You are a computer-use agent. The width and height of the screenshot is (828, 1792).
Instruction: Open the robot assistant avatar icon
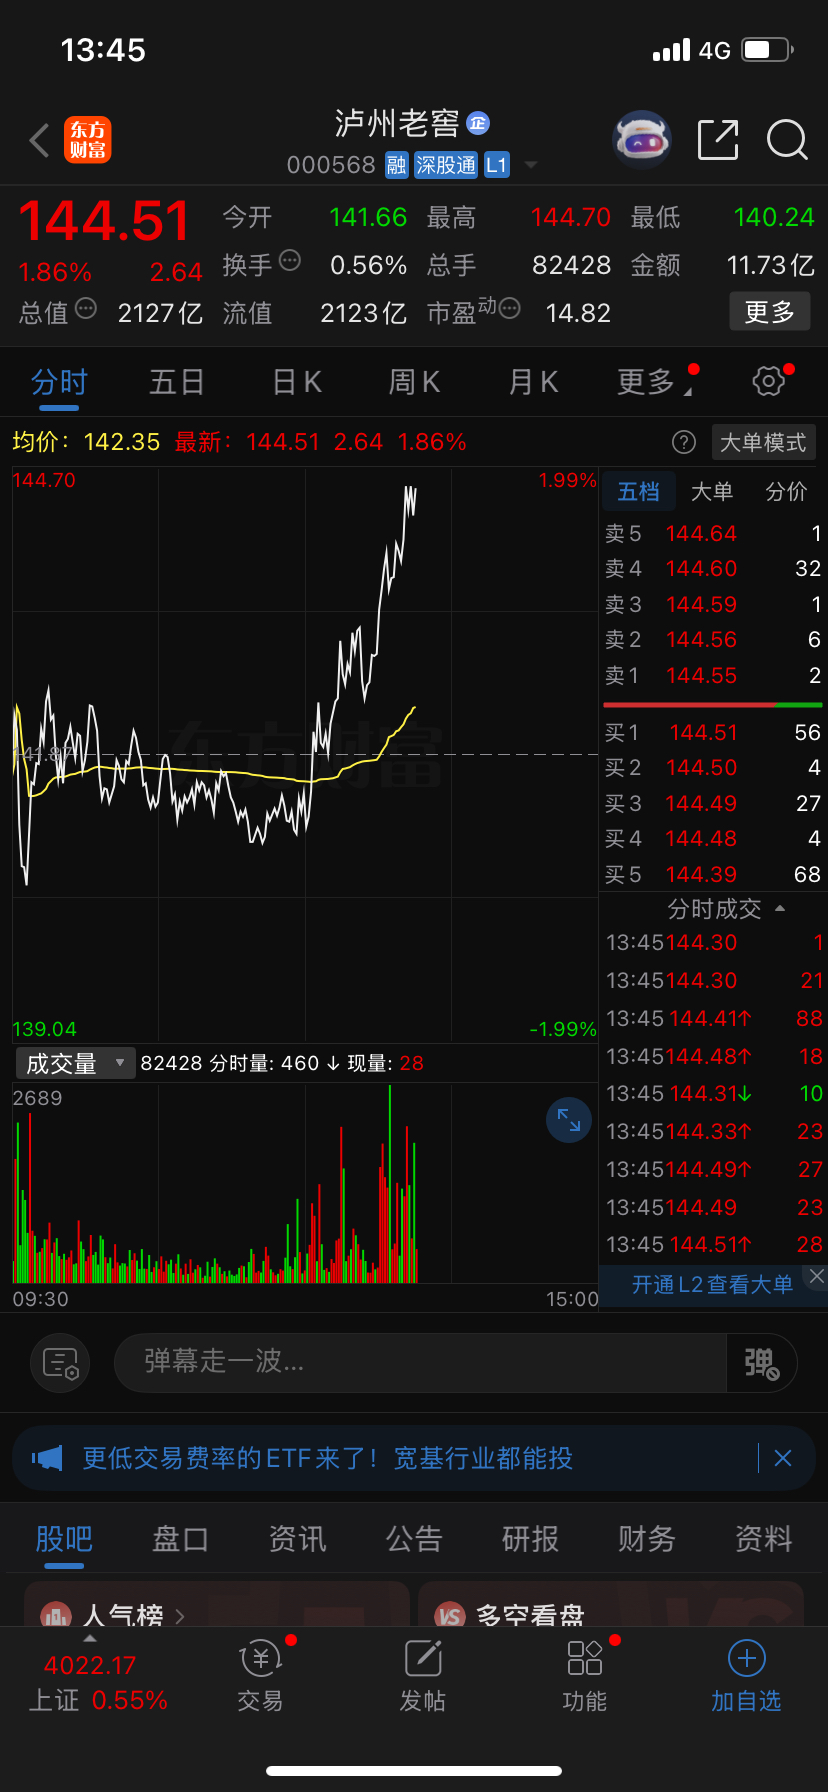click(x=641, y=140)
